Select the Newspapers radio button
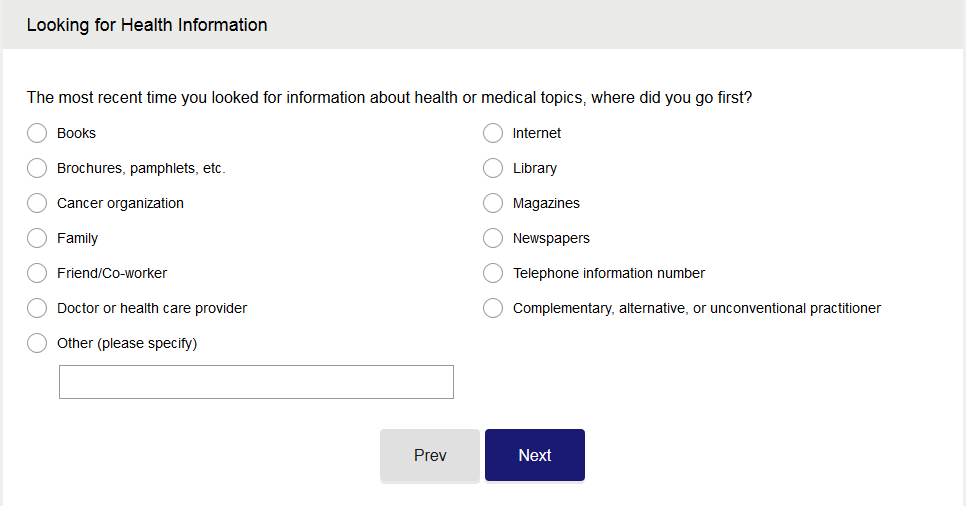 (493, 238)
